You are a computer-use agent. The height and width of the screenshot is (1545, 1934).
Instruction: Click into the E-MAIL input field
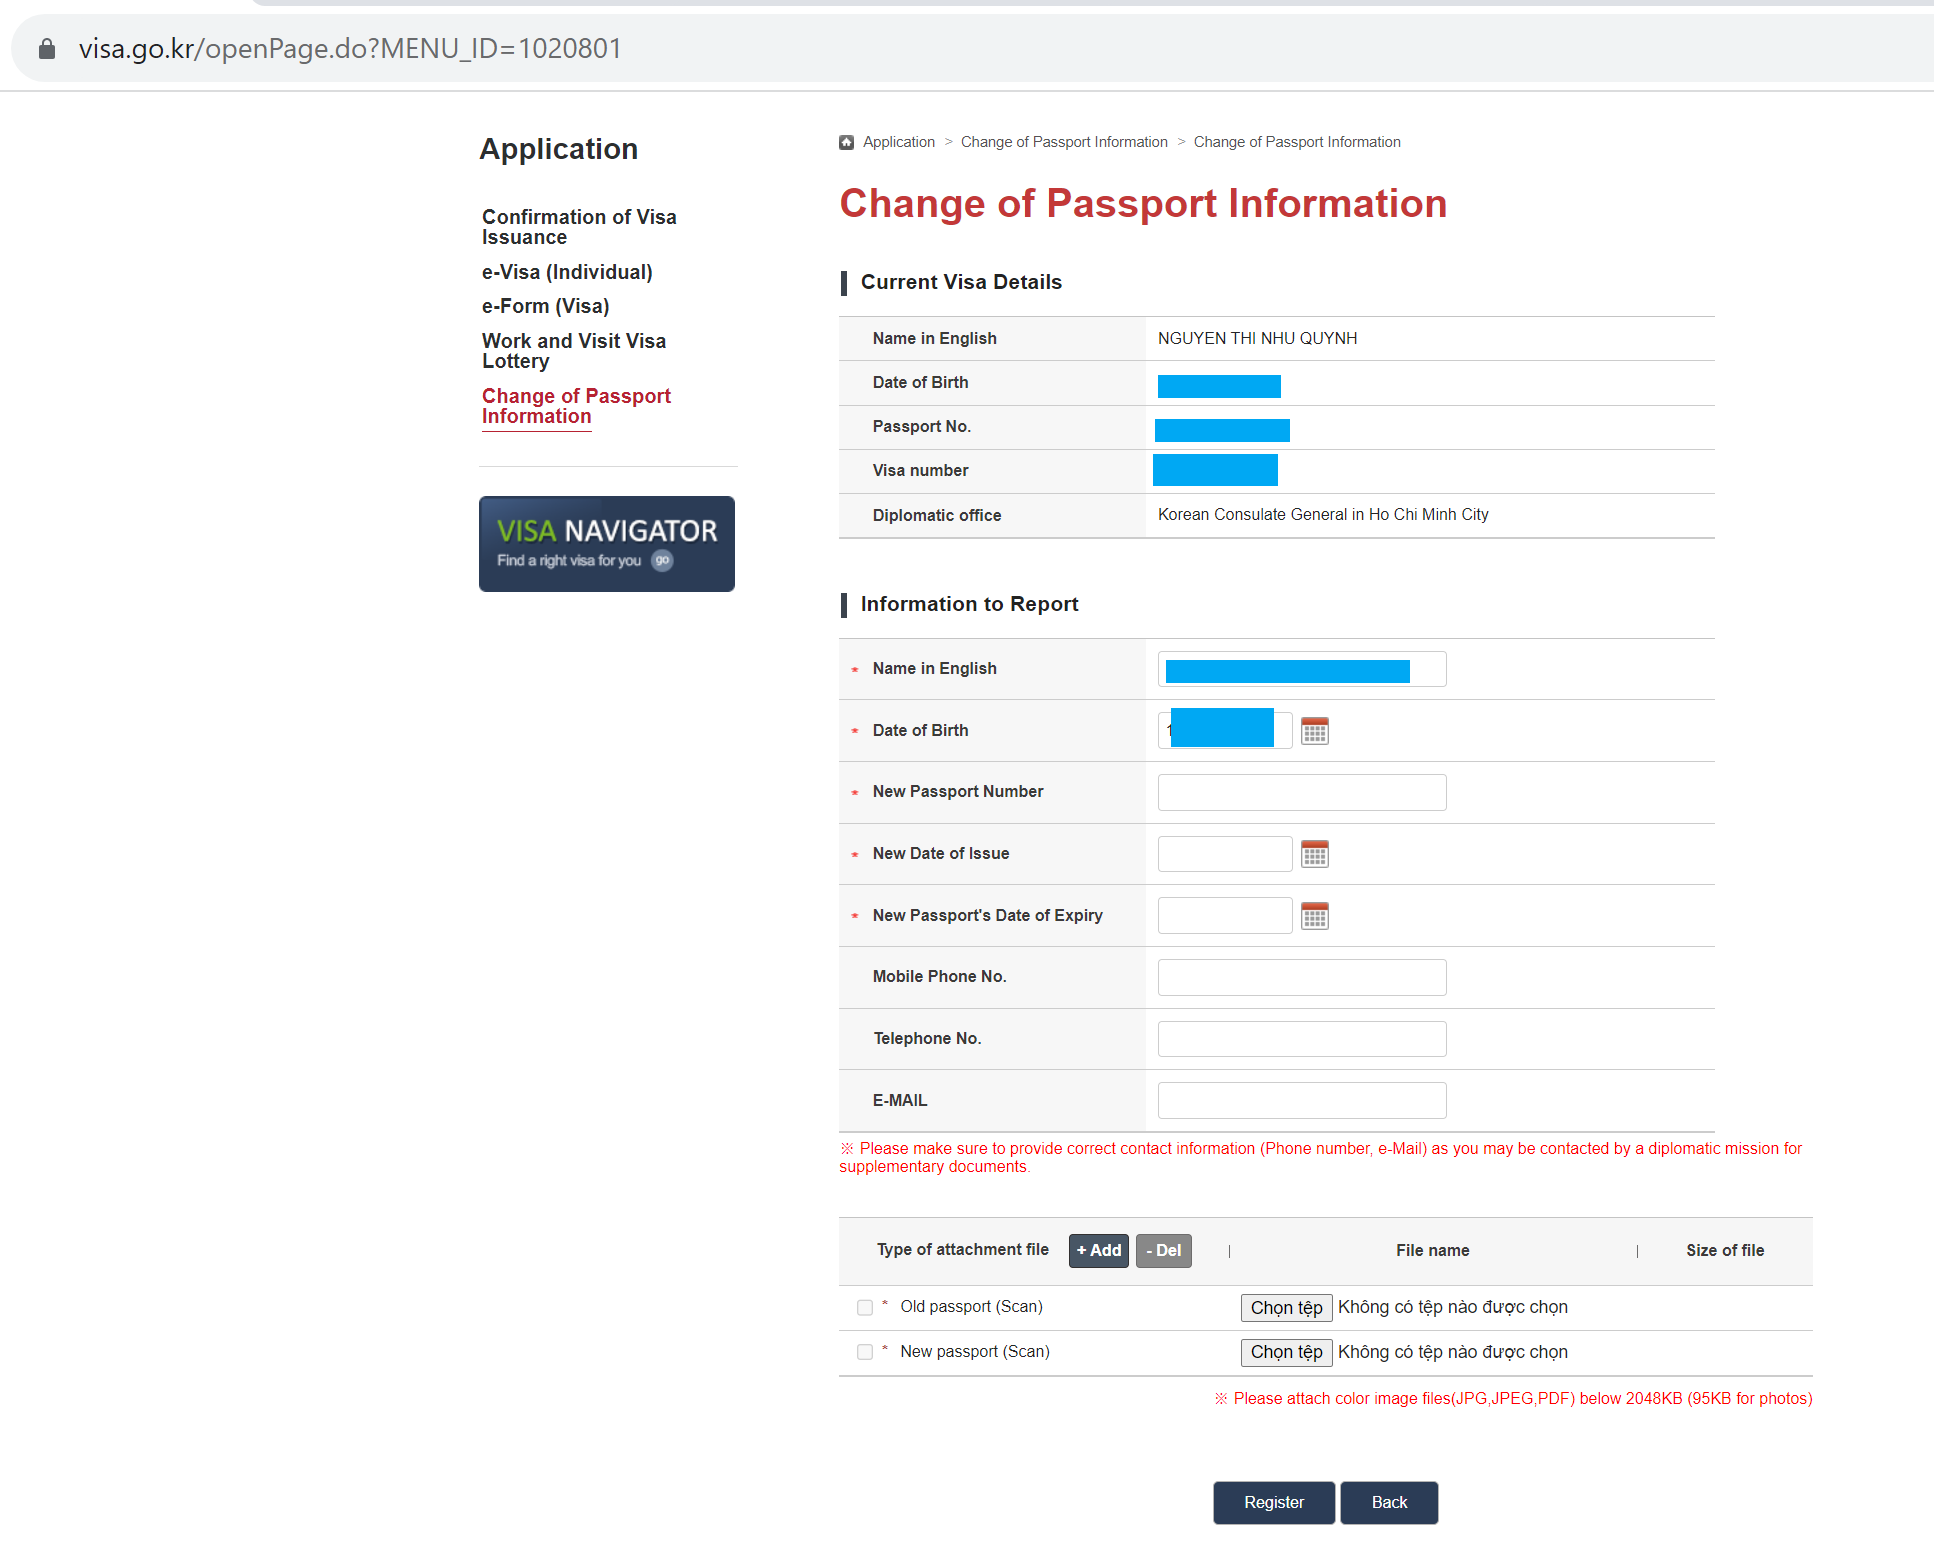1301,1100
